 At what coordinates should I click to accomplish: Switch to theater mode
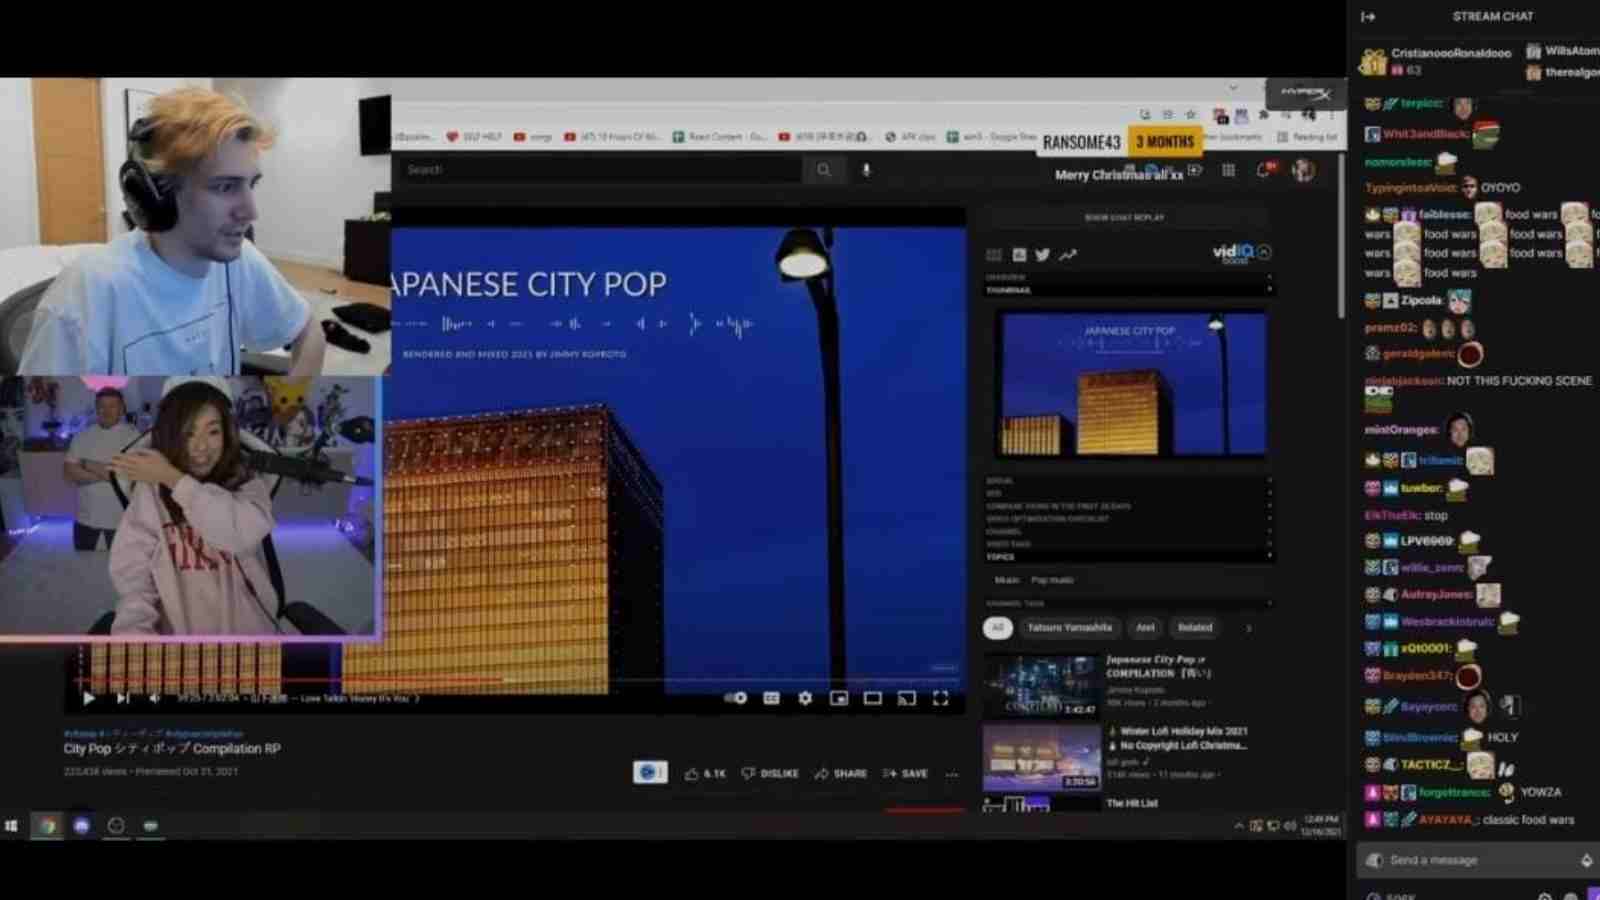(x=873, y=698)
